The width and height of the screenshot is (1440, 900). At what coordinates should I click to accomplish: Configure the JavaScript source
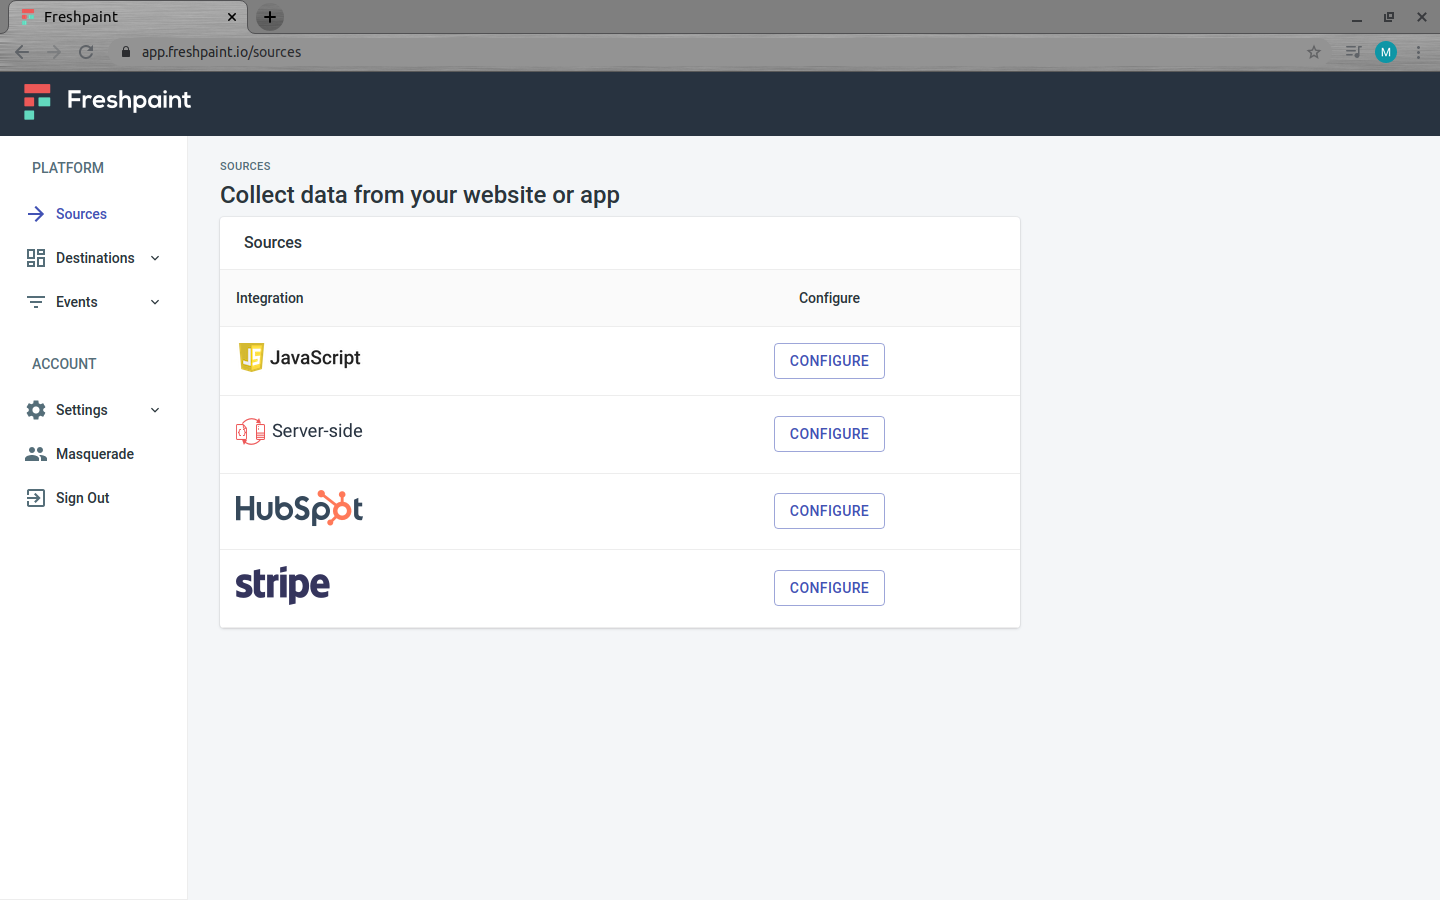pyautogui.click(x=829, y=361)
